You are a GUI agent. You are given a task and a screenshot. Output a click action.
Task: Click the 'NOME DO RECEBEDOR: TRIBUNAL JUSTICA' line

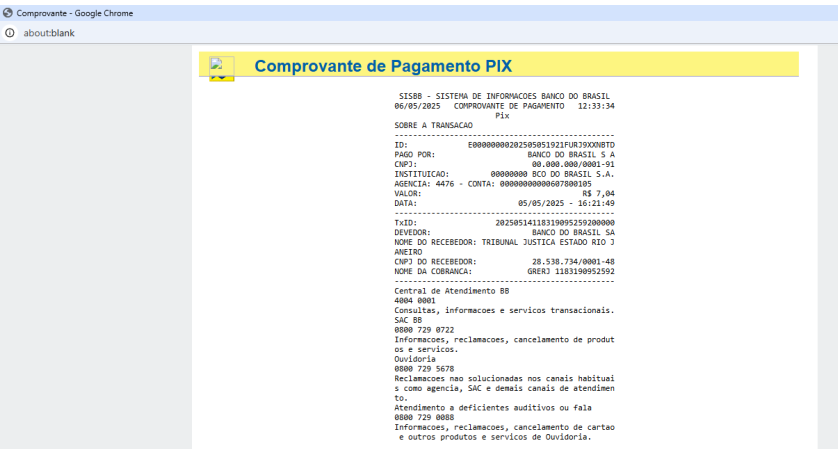coord(505,242)
